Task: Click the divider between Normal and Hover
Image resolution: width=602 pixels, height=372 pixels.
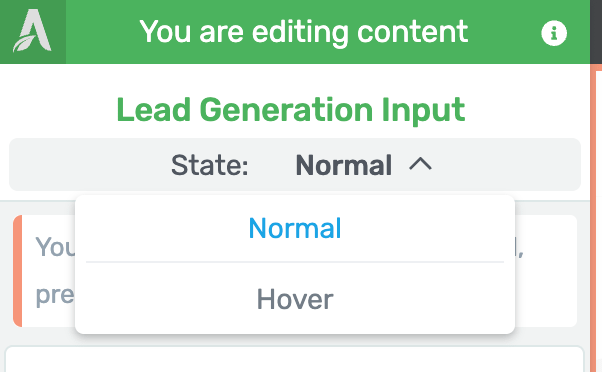Action: coord(295,262)
